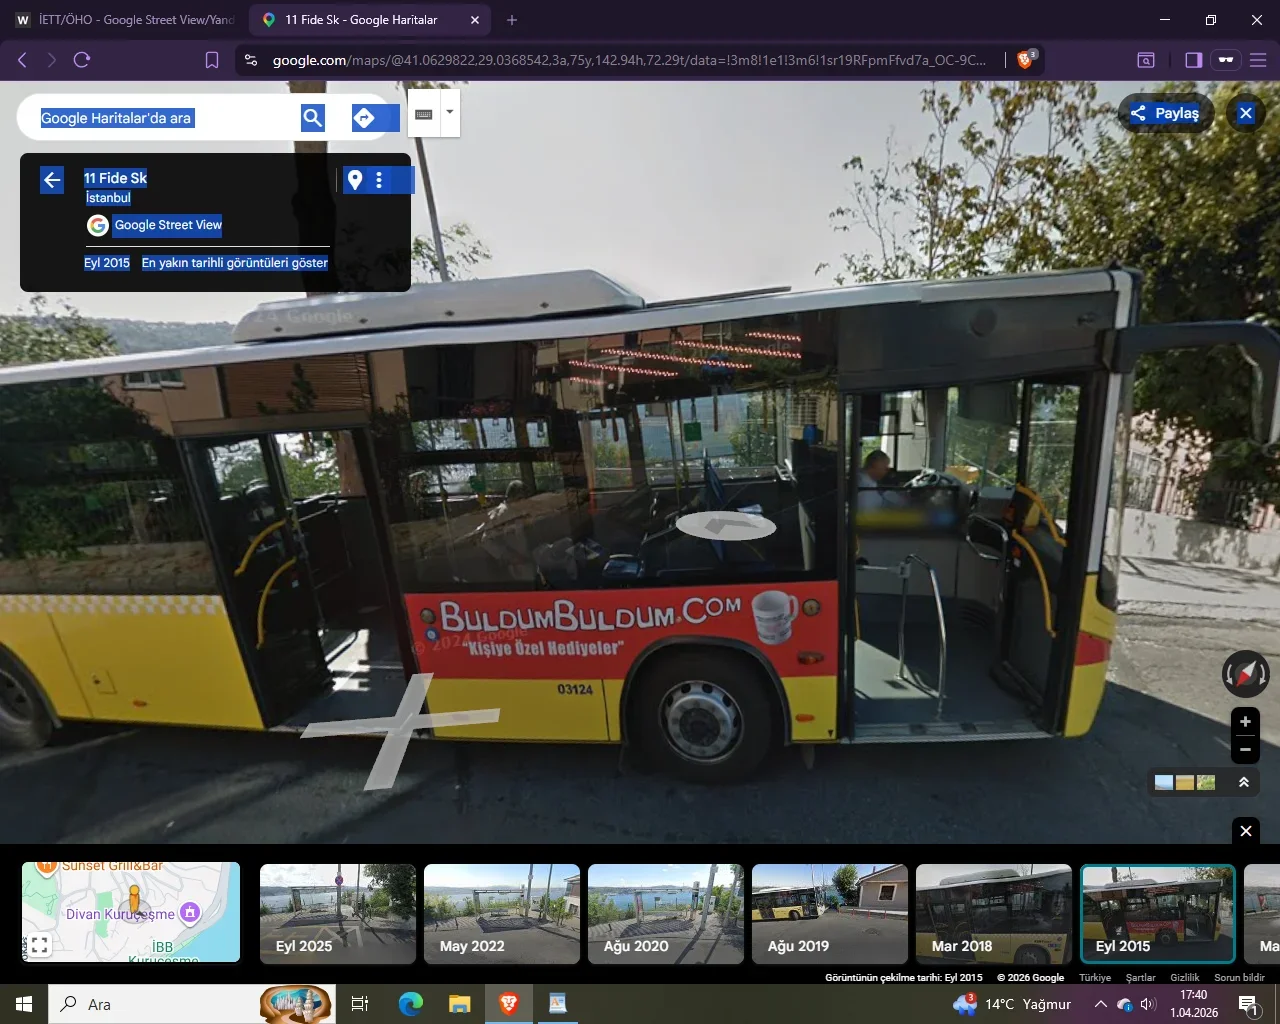Click the search magnifier icon in Maps
This screenshot has width=1280, height=1024.
point(313,118)
